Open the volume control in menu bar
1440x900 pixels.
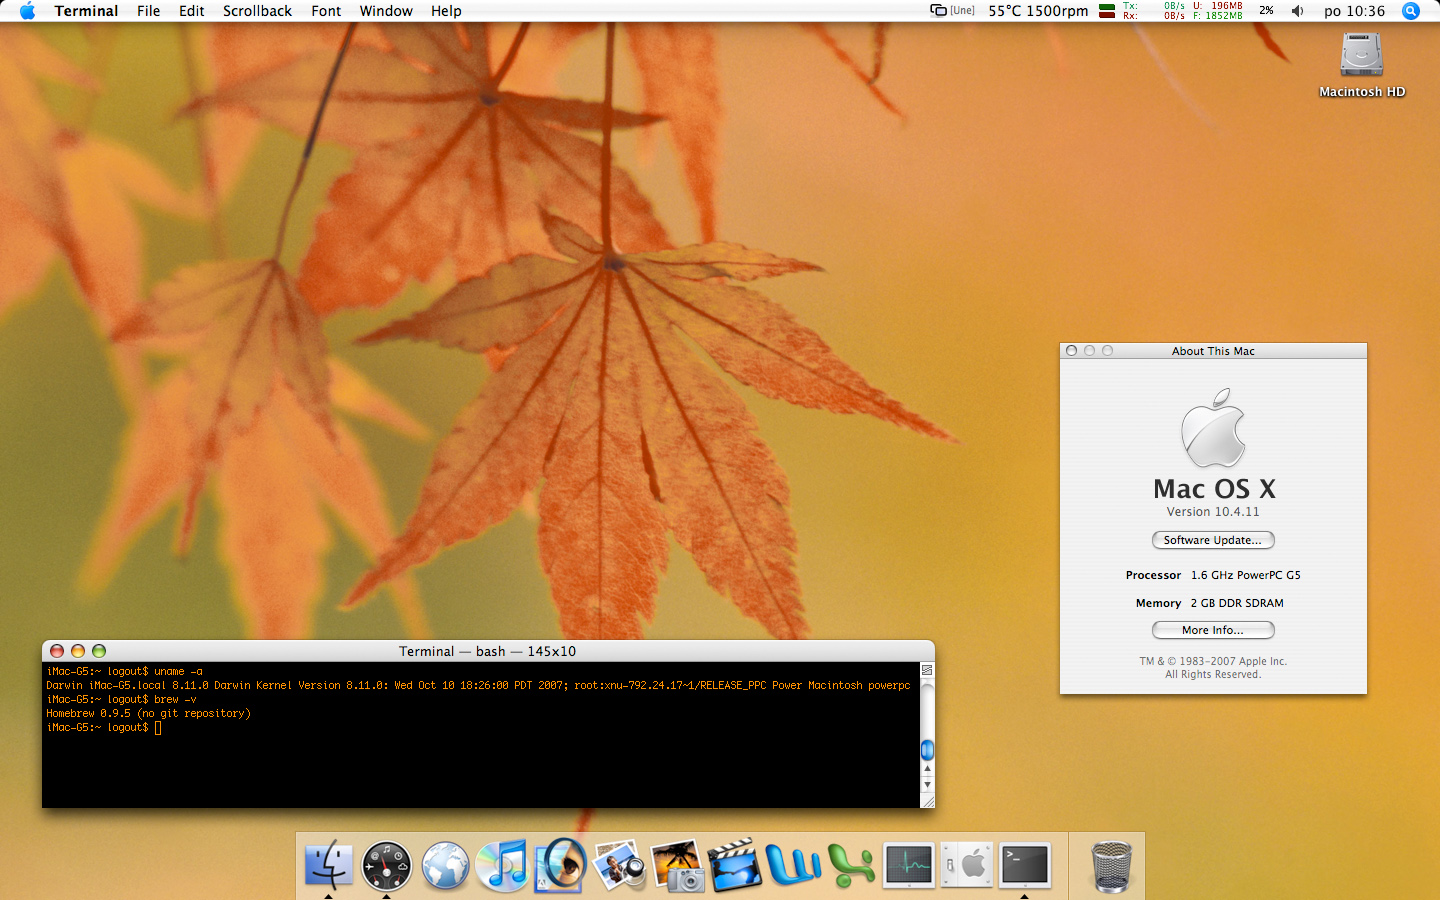point(1297,11)
